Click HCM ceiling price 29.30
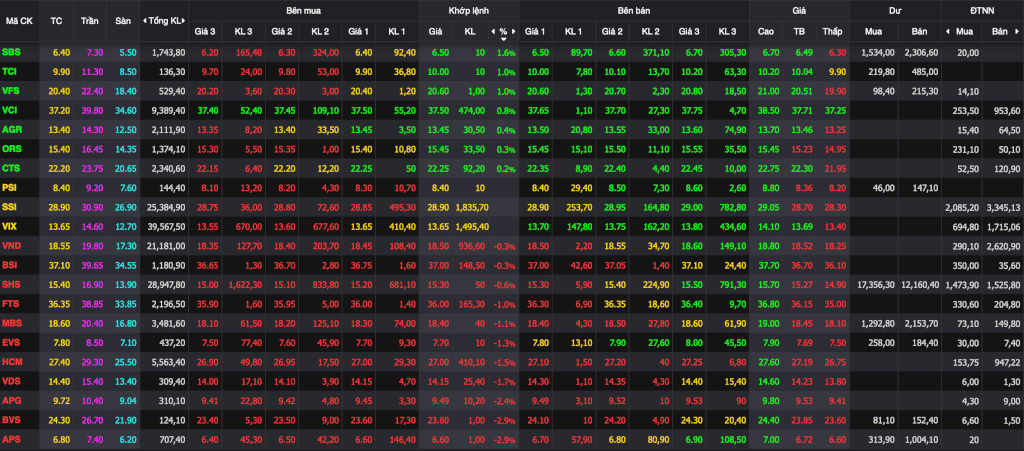Viewport: 1024px width, 451px height. [x=90, y=362]
